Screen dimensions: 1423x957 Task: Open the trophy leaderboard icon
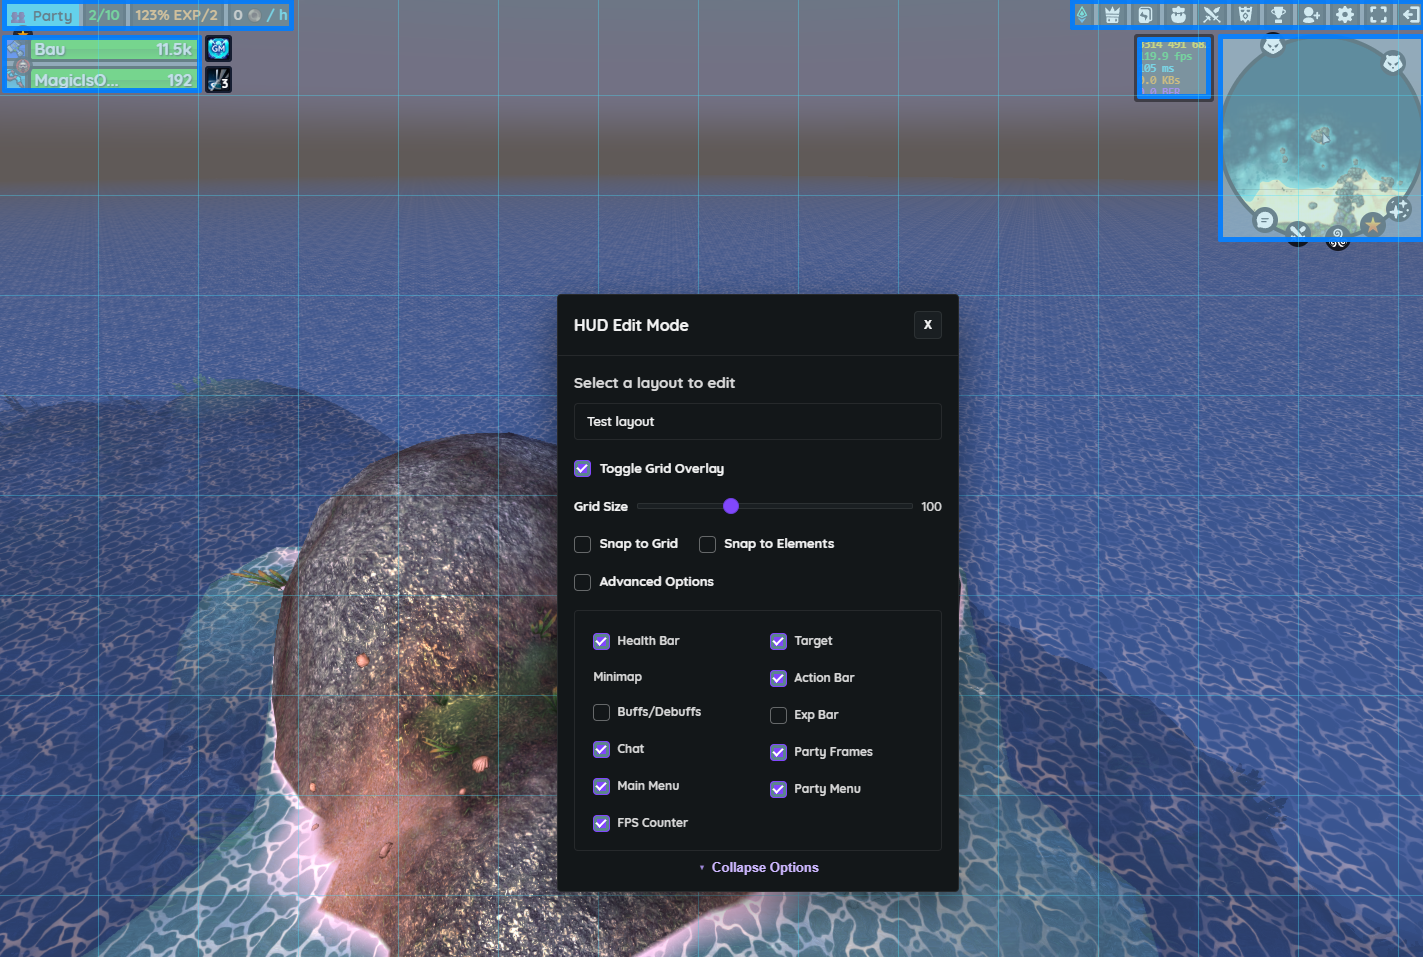[1278, 15]
